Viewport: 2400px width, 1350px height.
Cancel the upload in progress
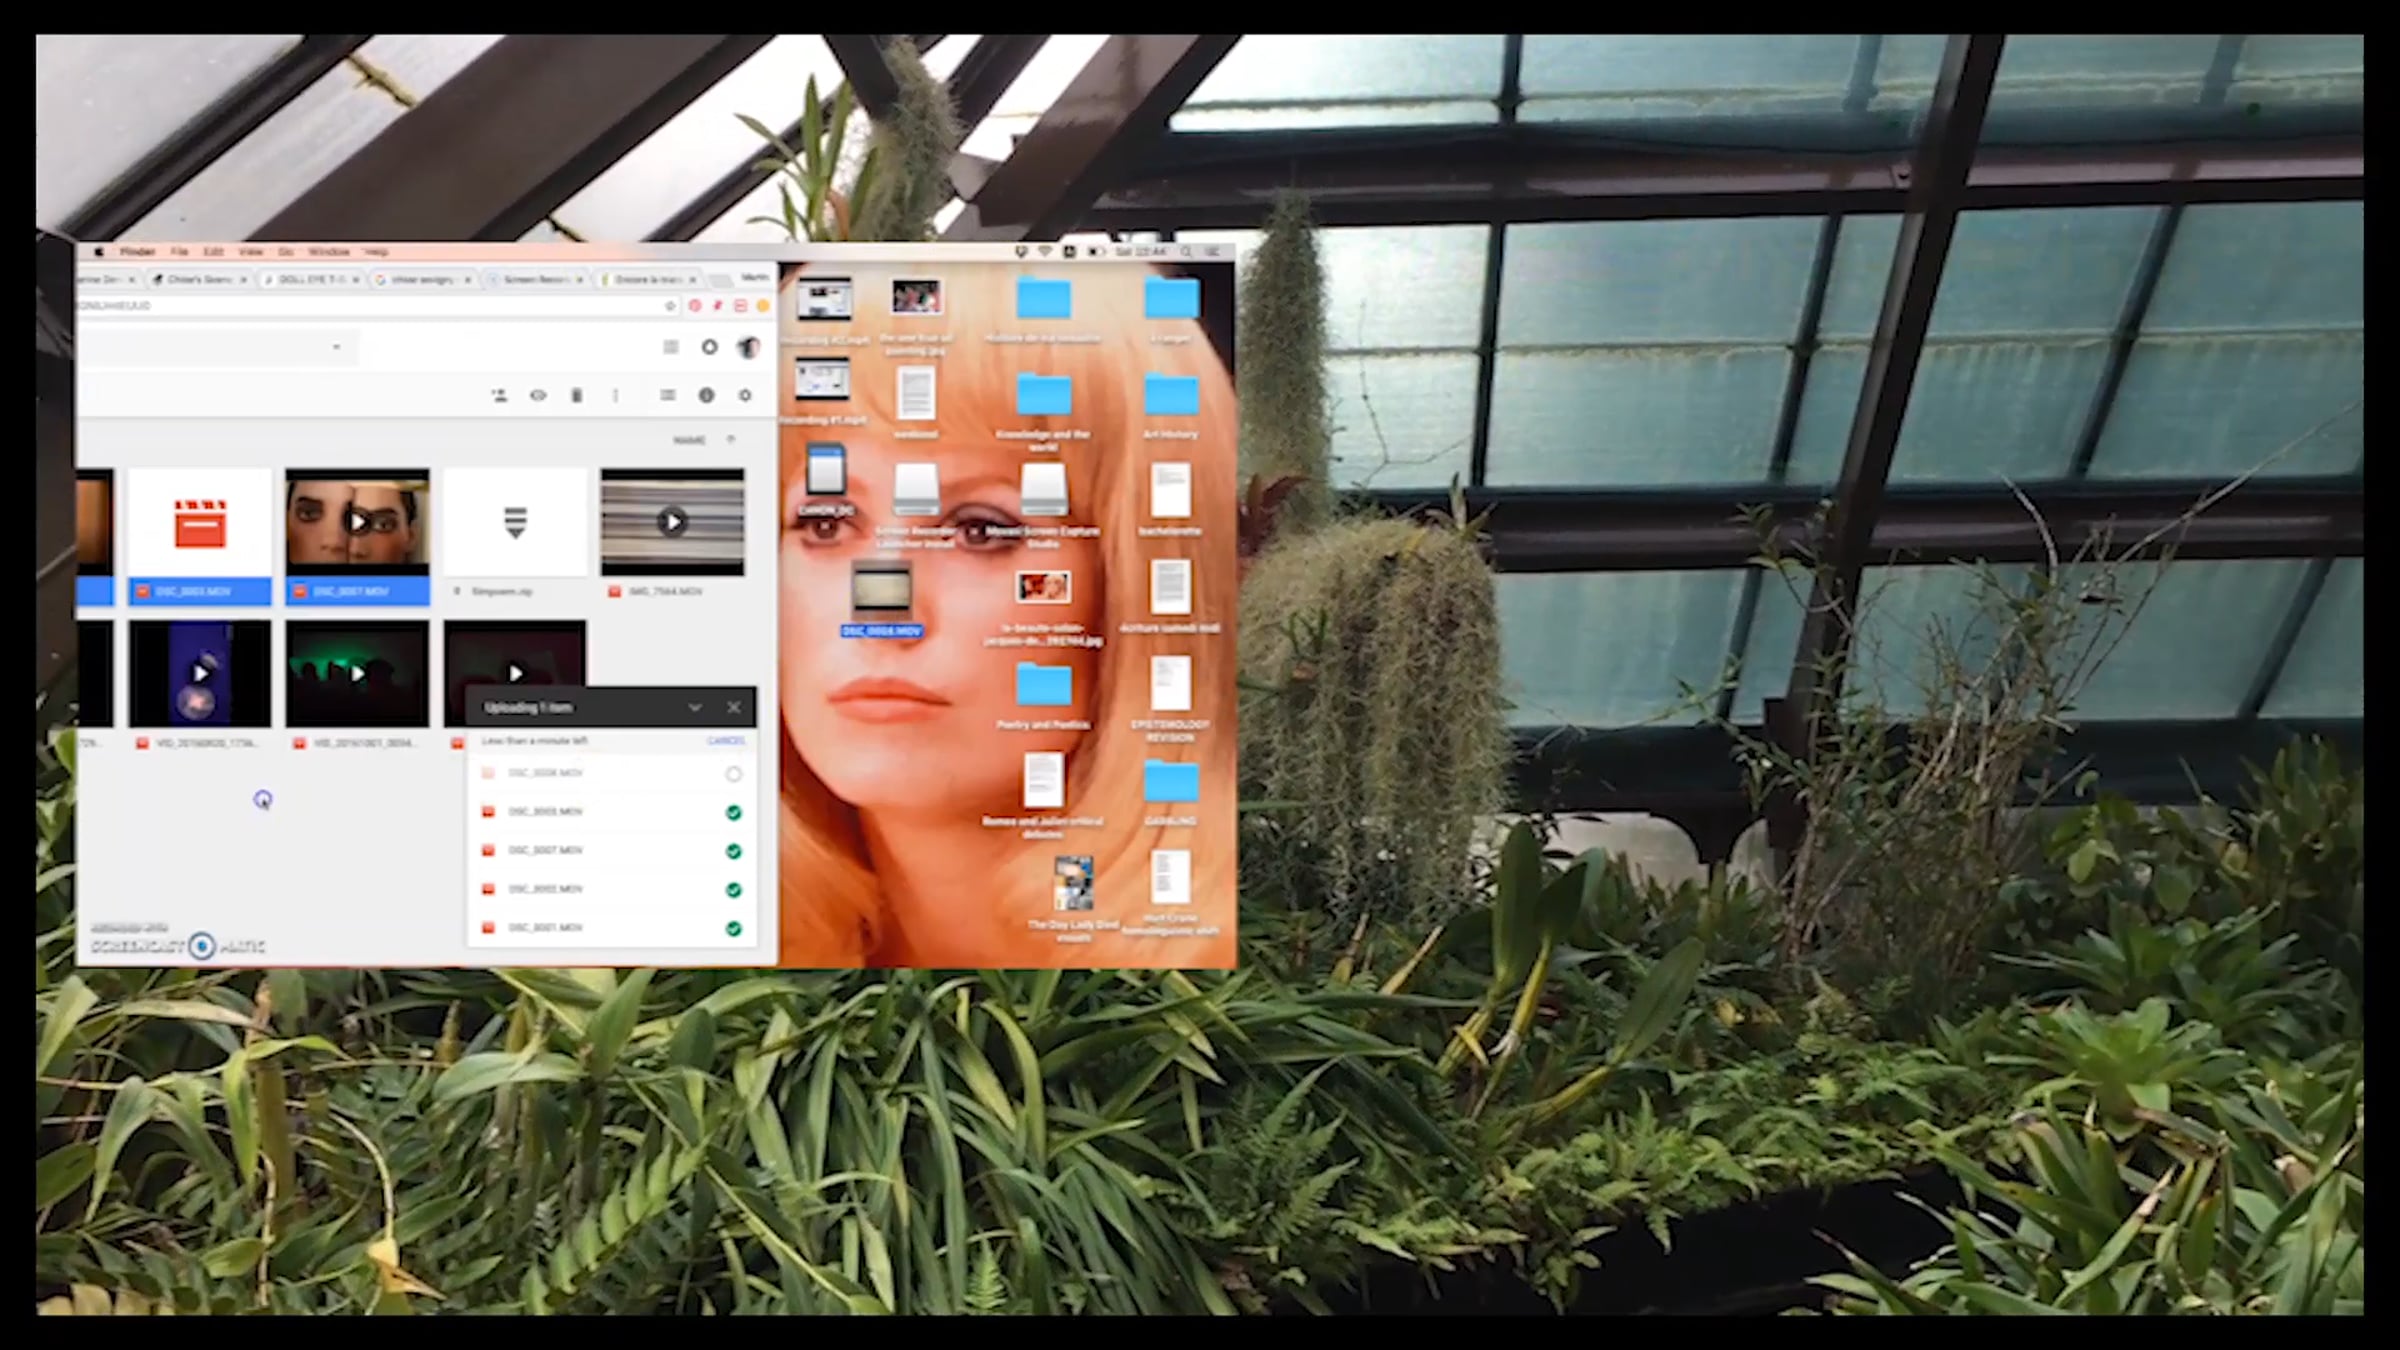click(726, 741)
